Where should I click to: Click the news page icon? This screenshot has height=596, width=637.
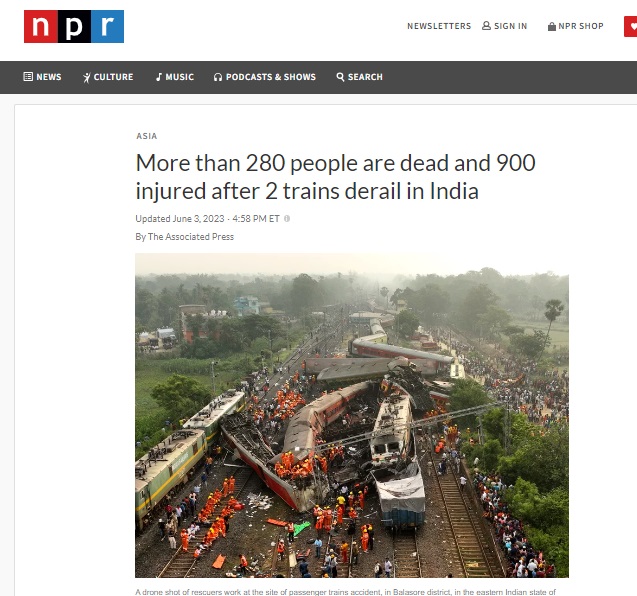tap(28, 76)
